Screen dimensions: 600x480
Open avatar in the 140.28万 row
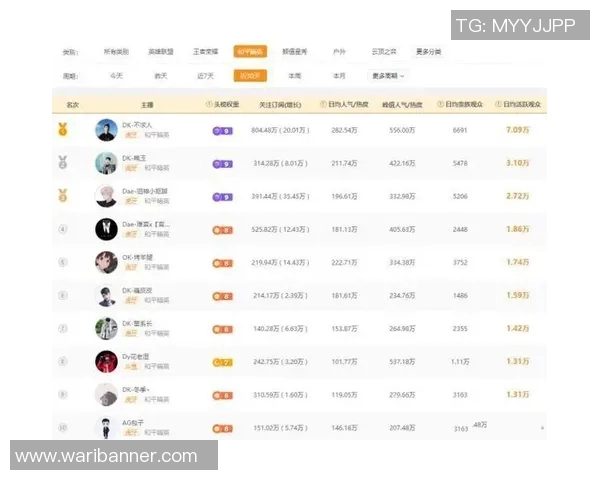tap(106, 328)
